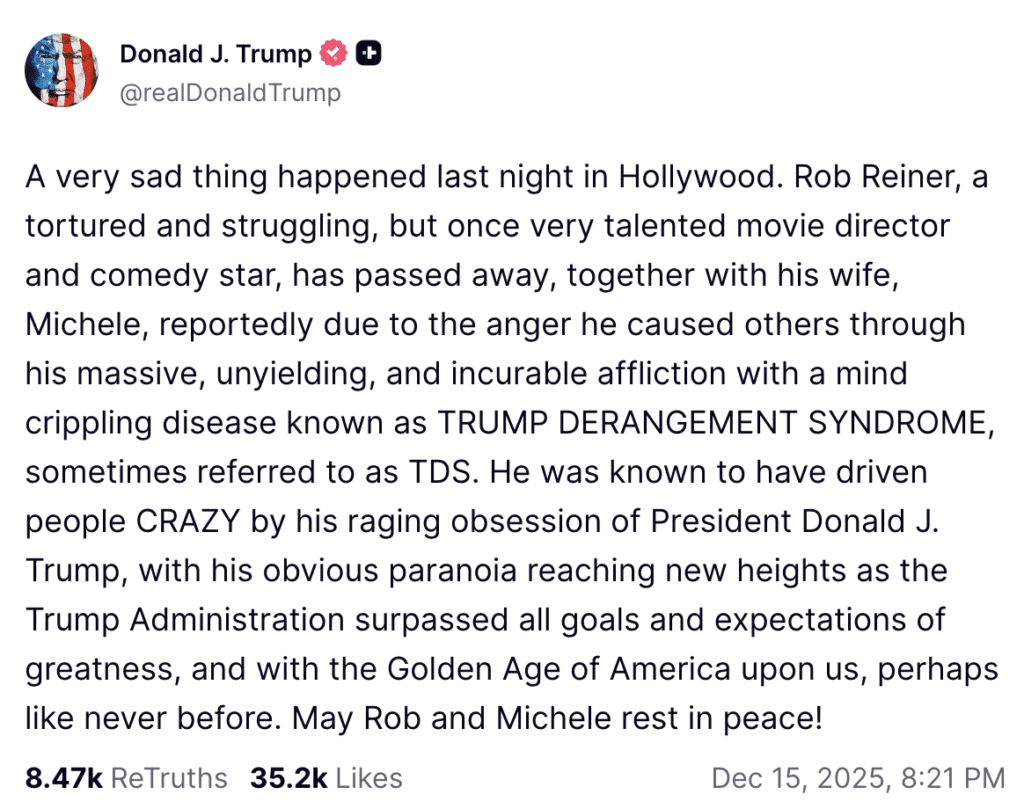The width and height of the screenshot is (1024, 809).
Task: Open the flag-themed profile avatar
Action: (x=61, y=71)
